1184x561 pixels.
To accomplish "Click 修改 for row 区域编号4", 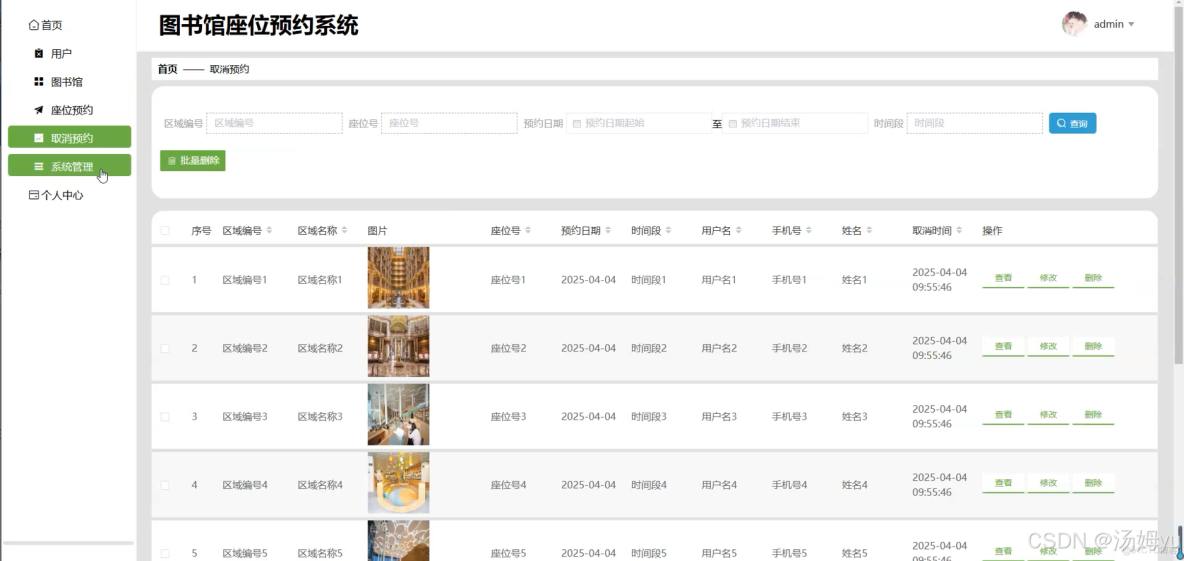I will [1048, 483].
